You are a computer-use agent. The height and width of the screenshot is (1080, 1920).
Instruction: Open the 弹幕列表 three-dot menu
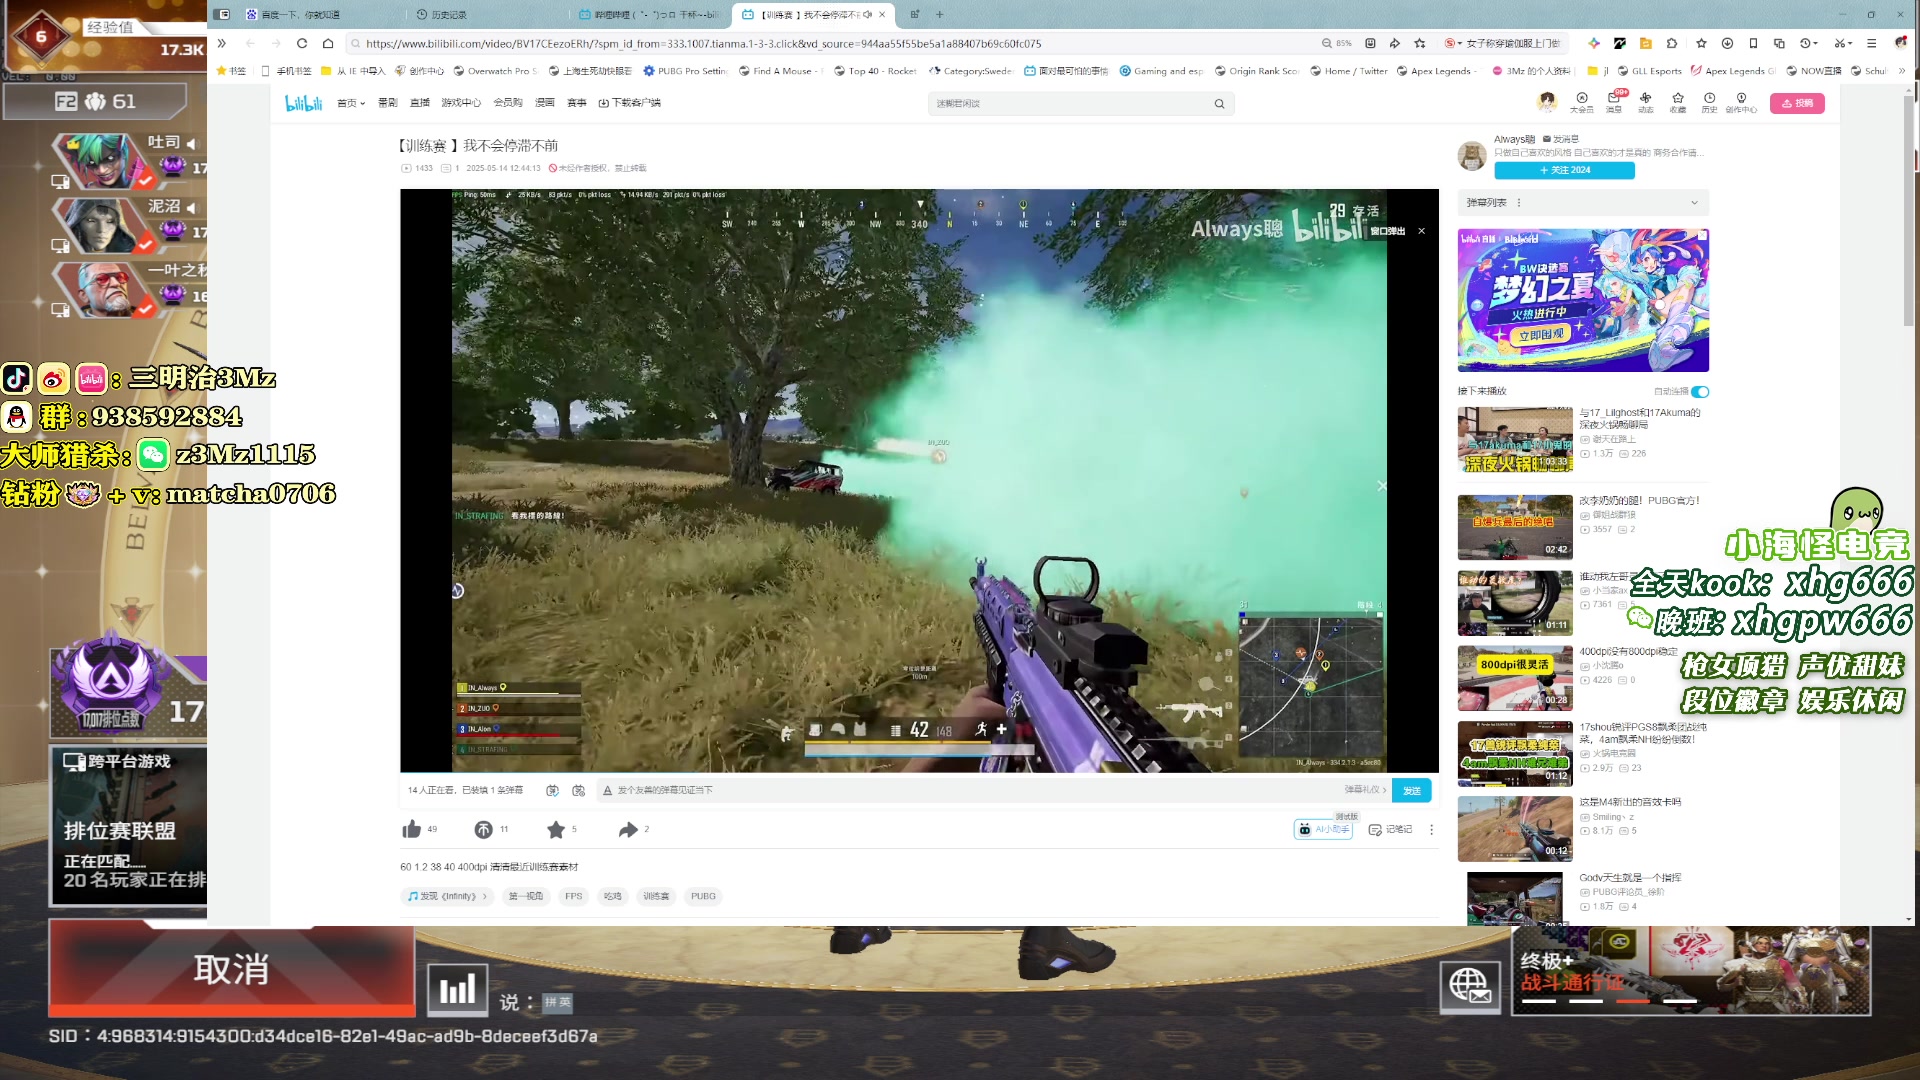(x=1518, y=202)
